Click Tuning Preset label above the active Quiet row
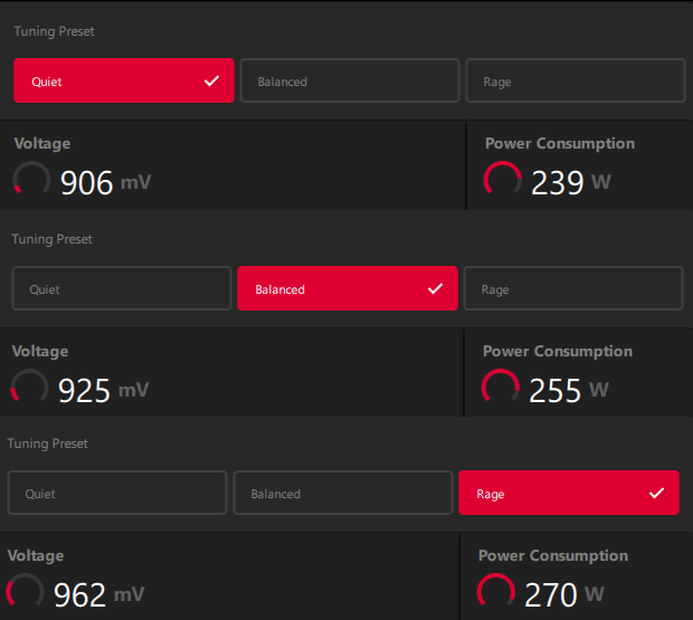This screenshot has width=693, height=620. tap(54, 31)
